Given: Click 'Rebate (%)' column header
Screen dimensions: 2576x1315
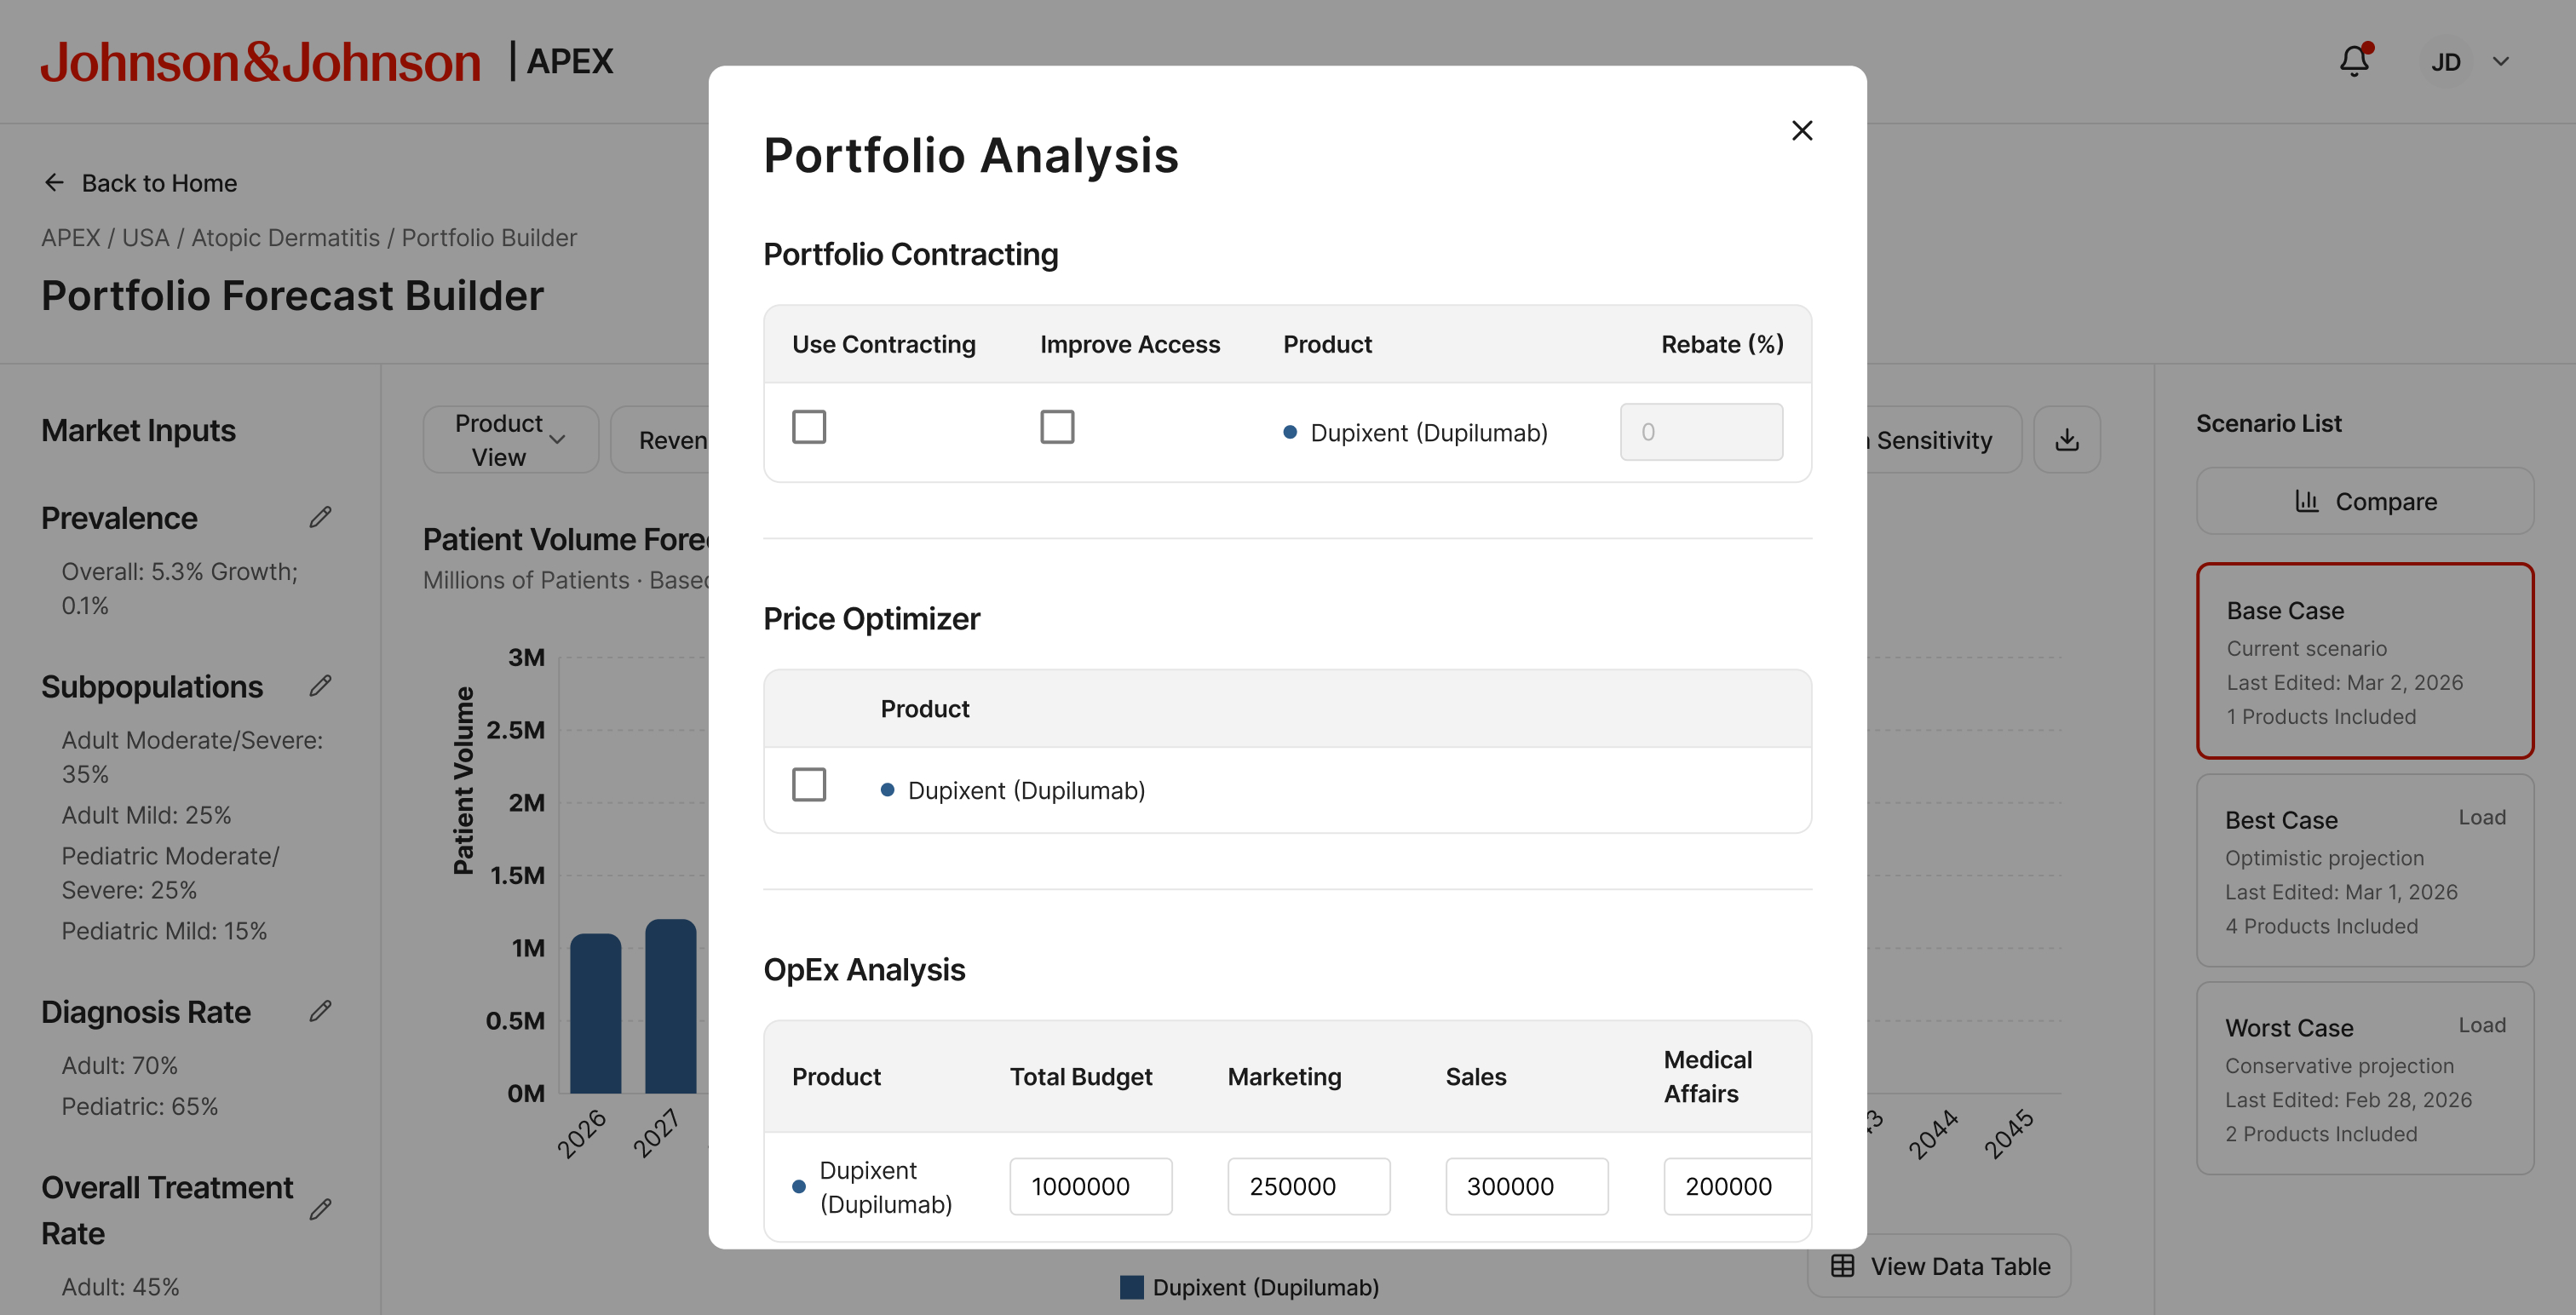Looking at the screenshot, I should point(1722,344).
